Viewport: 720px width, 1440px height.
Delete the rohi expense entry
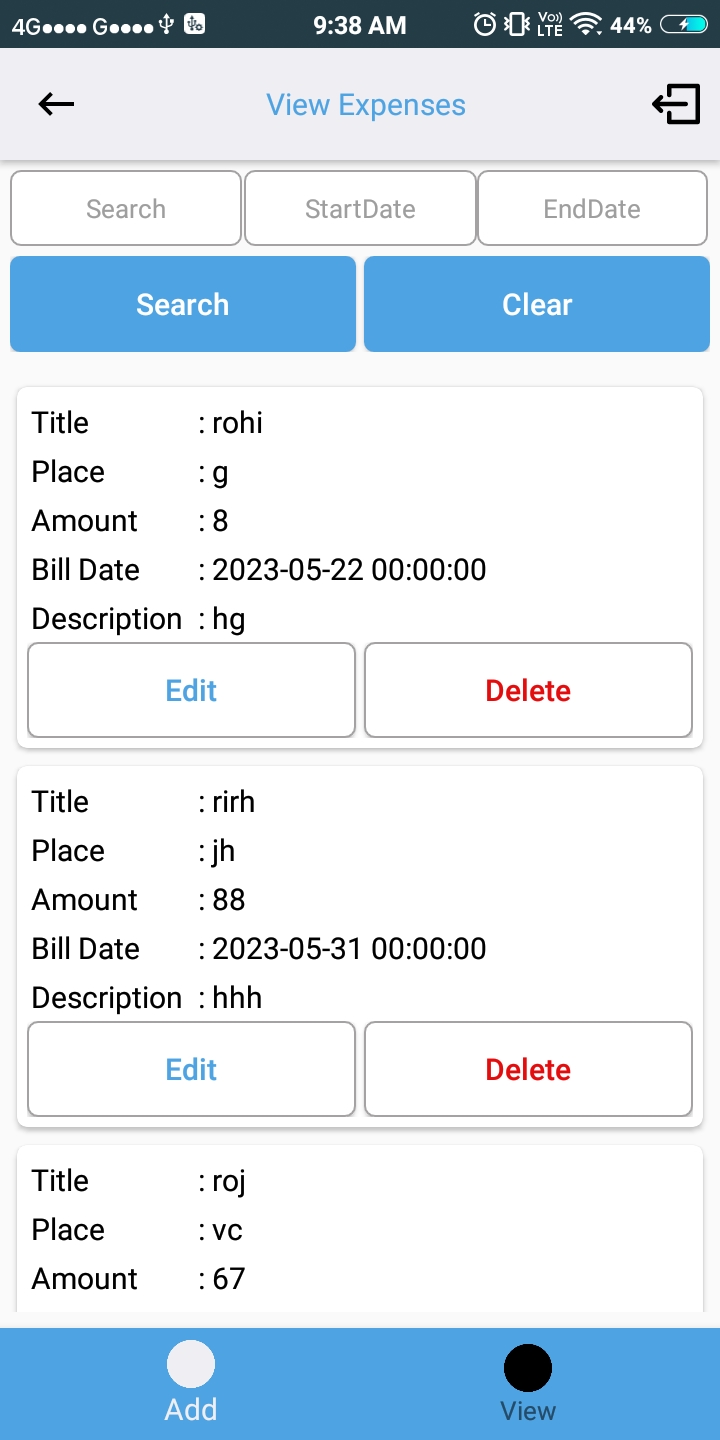coord(528,690)
